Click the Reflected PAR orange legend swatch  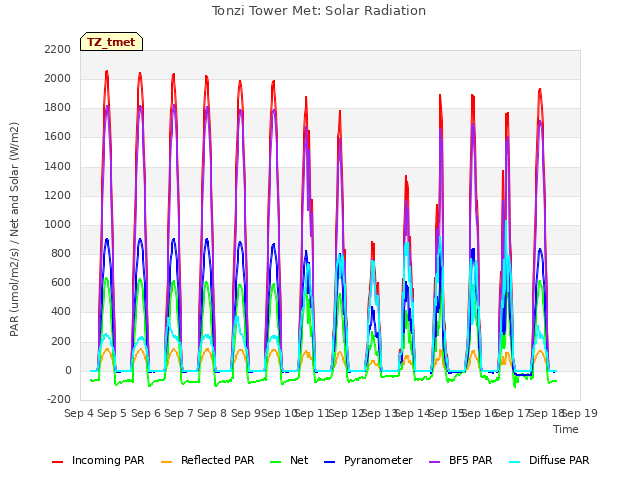[x=167, y=462]
